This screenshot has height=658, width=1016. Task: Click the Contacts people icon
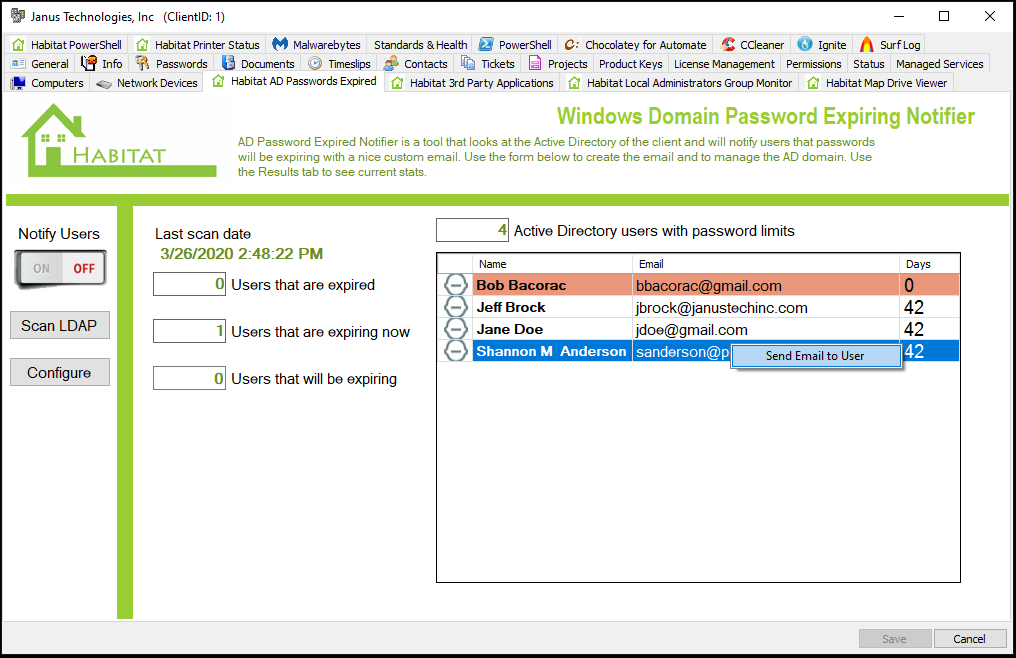tap(391, 63)
